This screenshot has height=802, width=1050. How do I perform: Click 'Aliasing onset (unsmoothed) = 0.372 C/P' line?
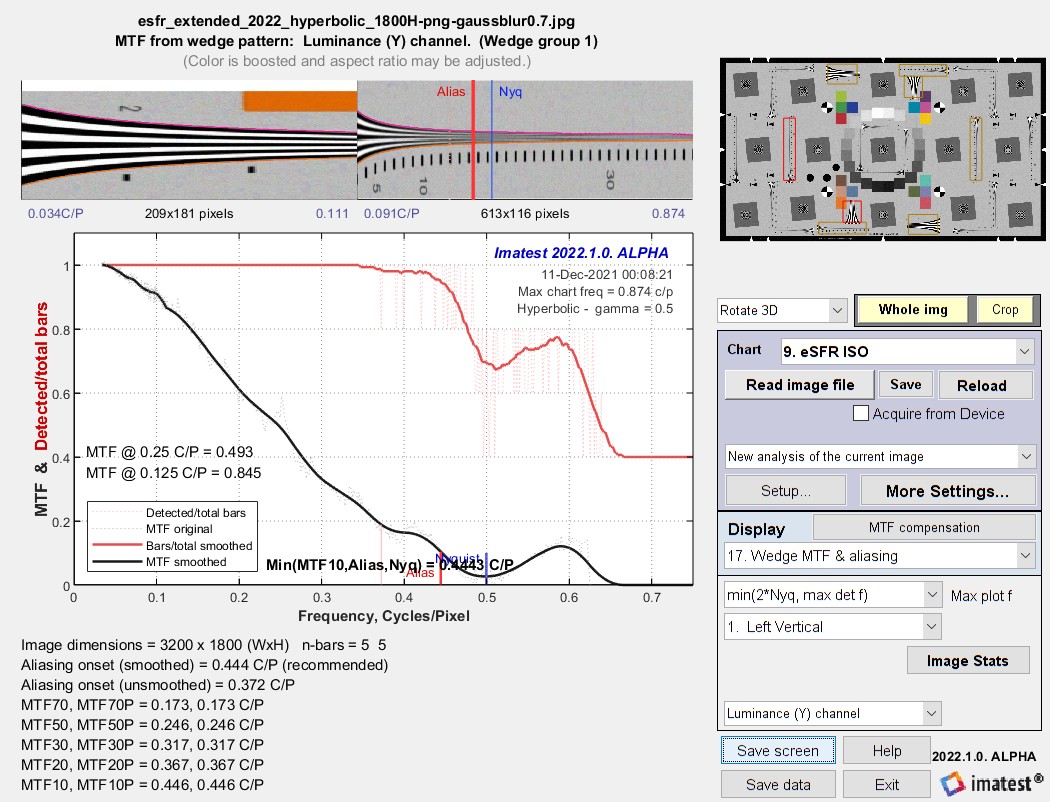158,685
